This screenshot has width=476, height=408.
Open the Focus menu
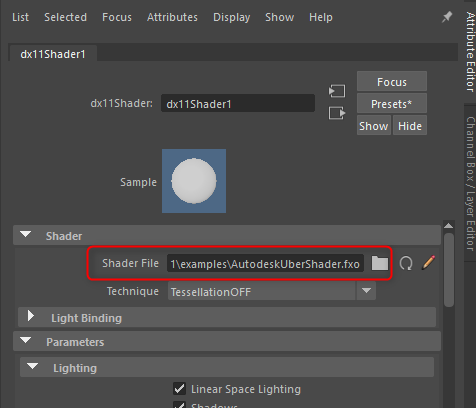pos(117,17)
